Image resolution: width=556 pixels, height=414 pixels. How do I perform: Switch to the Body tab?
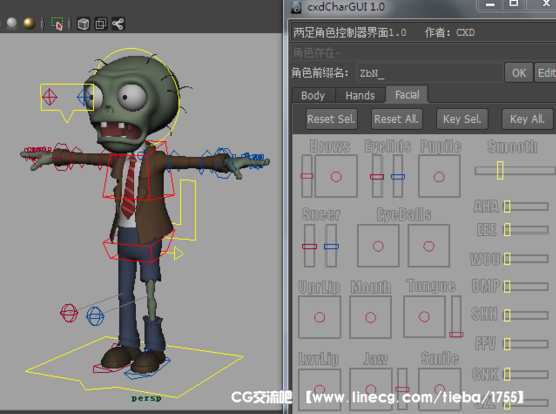pyautogui.click(x=313, y=95)
